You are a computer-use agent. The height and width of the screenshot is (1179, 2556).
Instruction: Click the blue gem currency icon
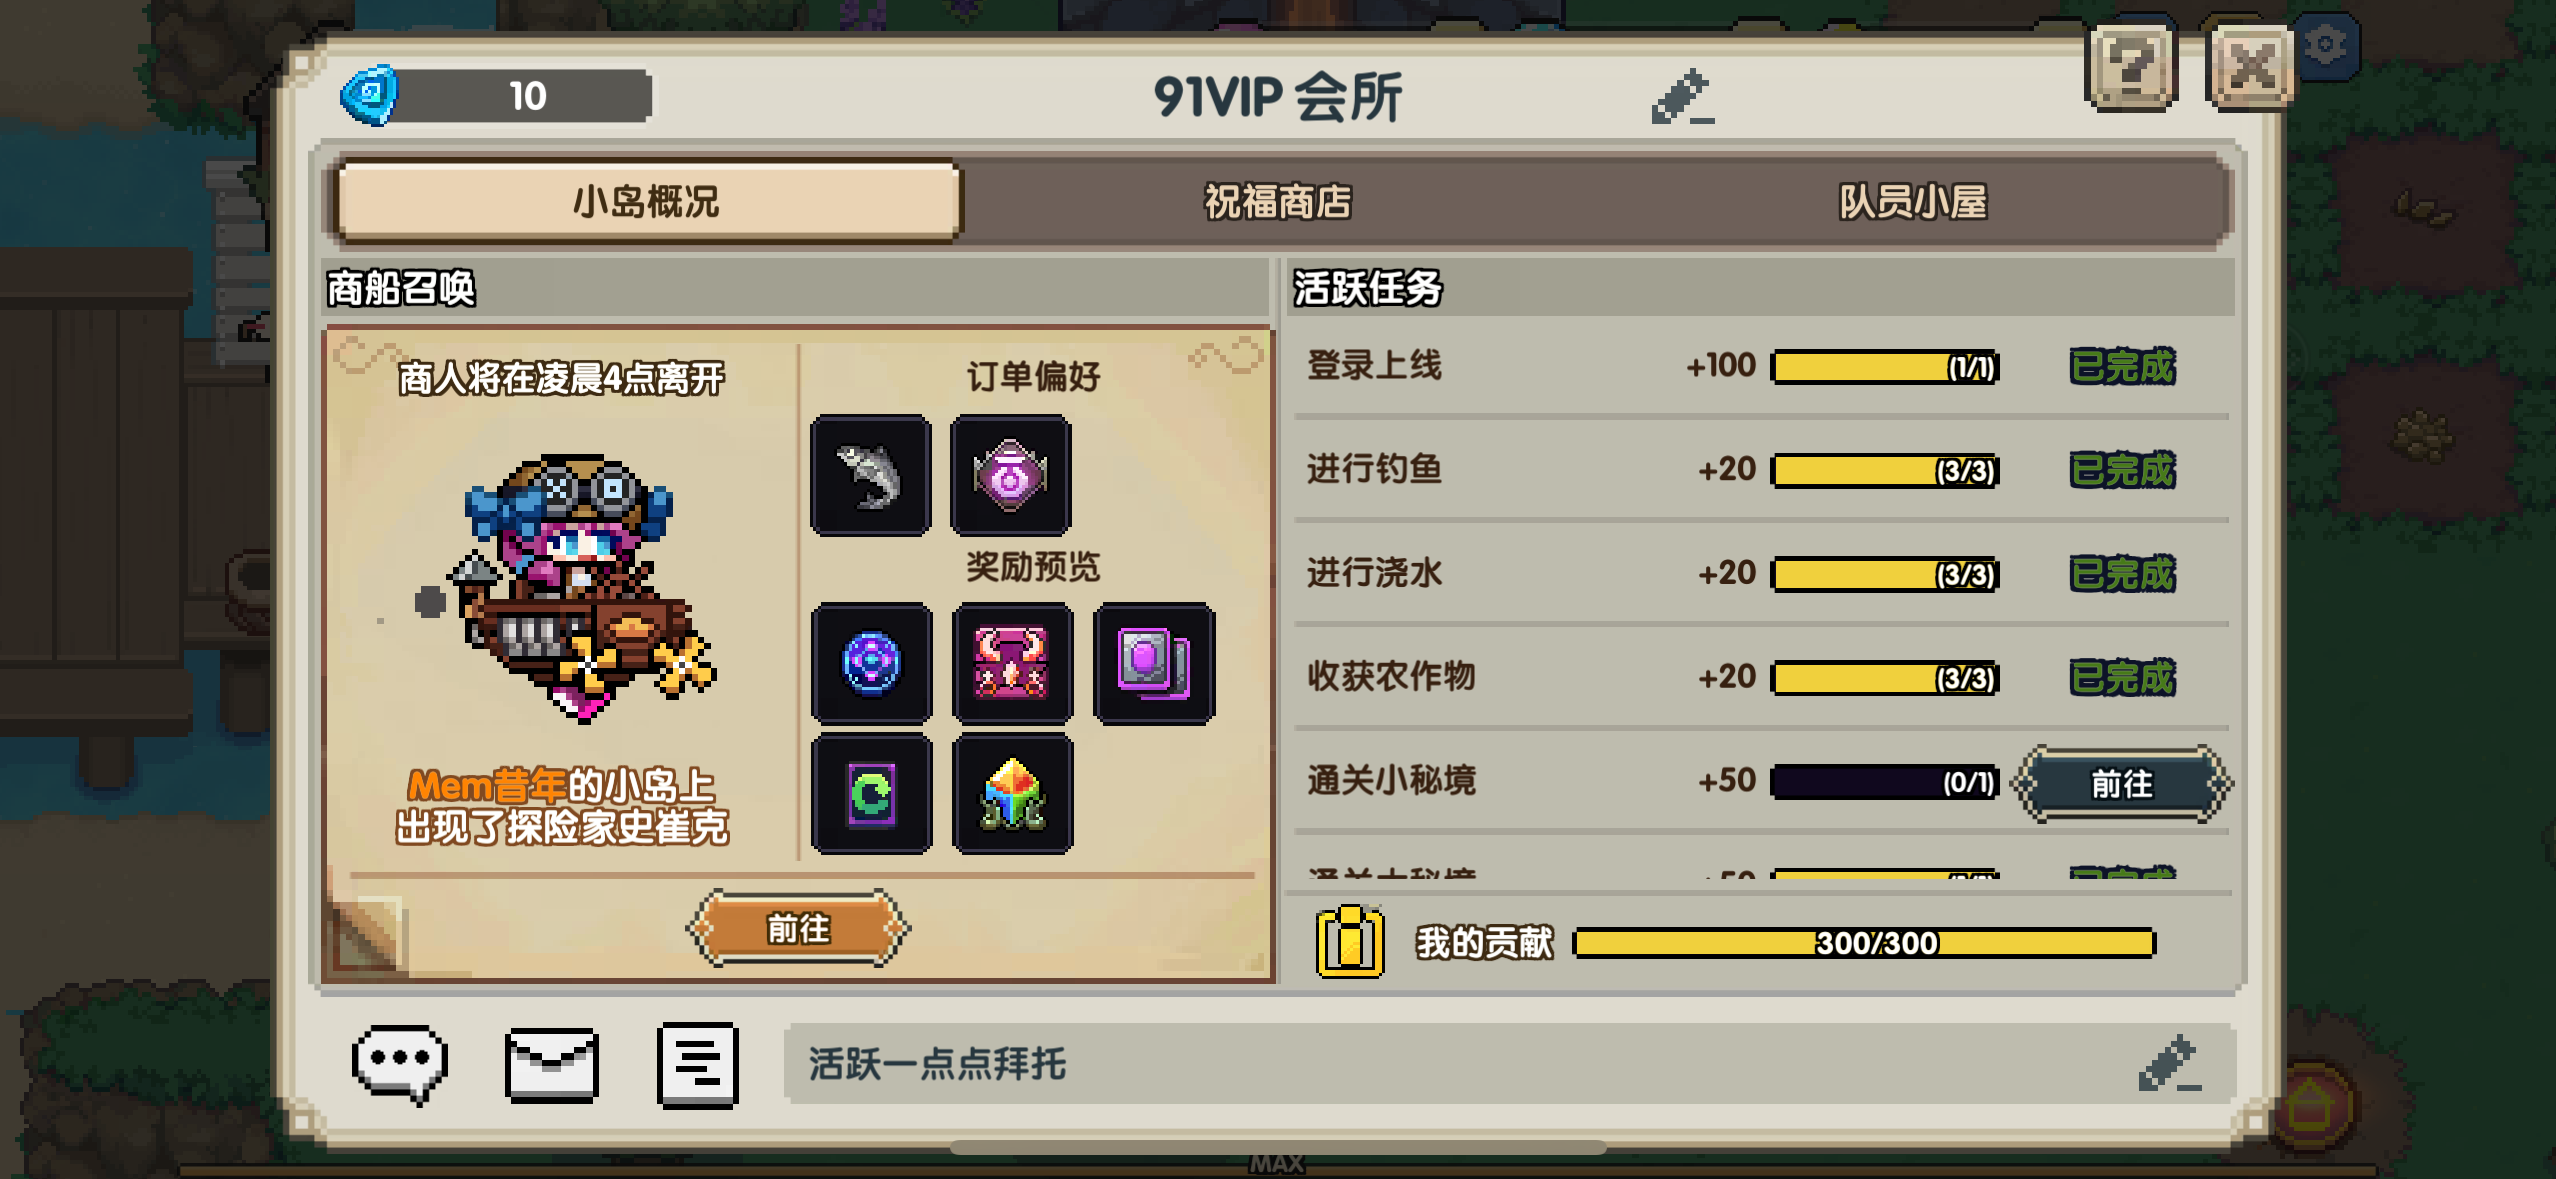[x=370, y=95]
